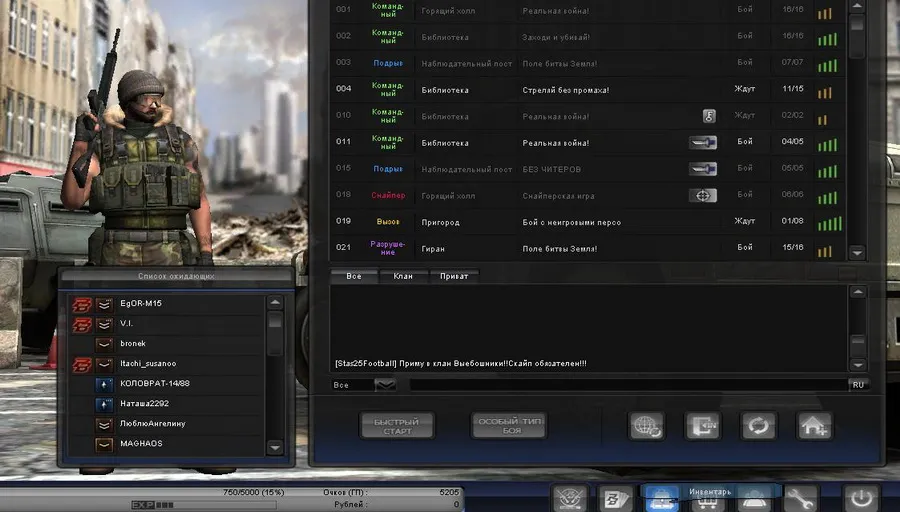Screen dimensions: 900x512
Task: Click the key lock icon in room 010
Action: pyautogui.click(x=709, y=116)
